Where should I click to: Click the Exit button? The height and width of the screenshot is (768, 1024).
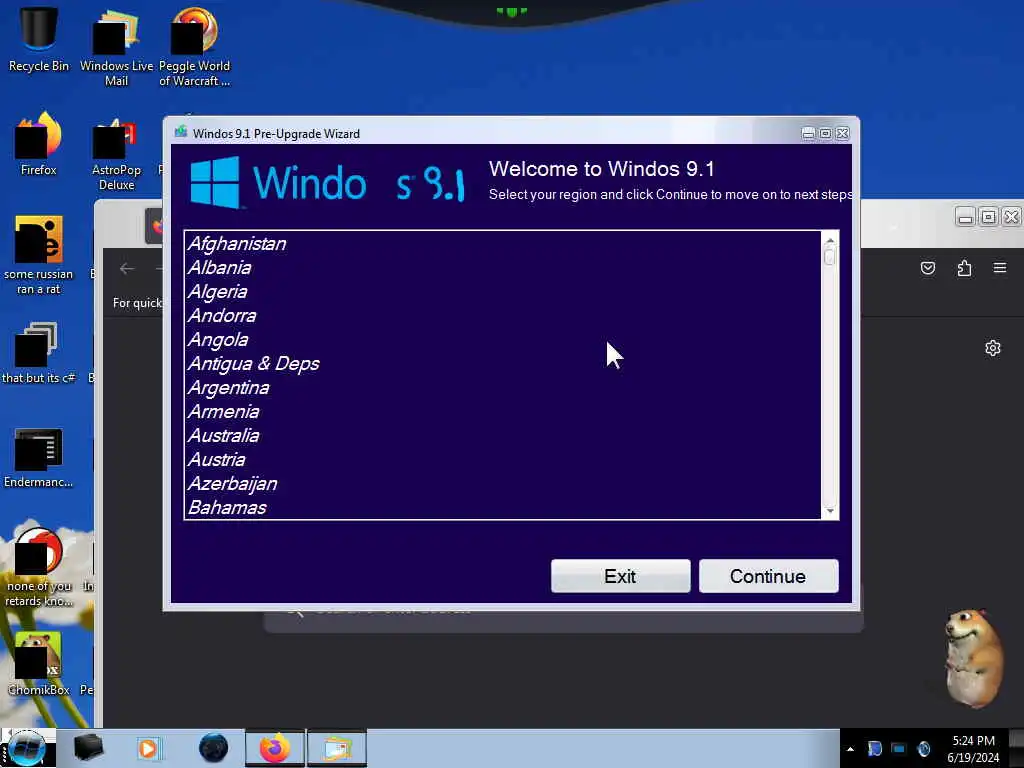click(x=620, y=576)
